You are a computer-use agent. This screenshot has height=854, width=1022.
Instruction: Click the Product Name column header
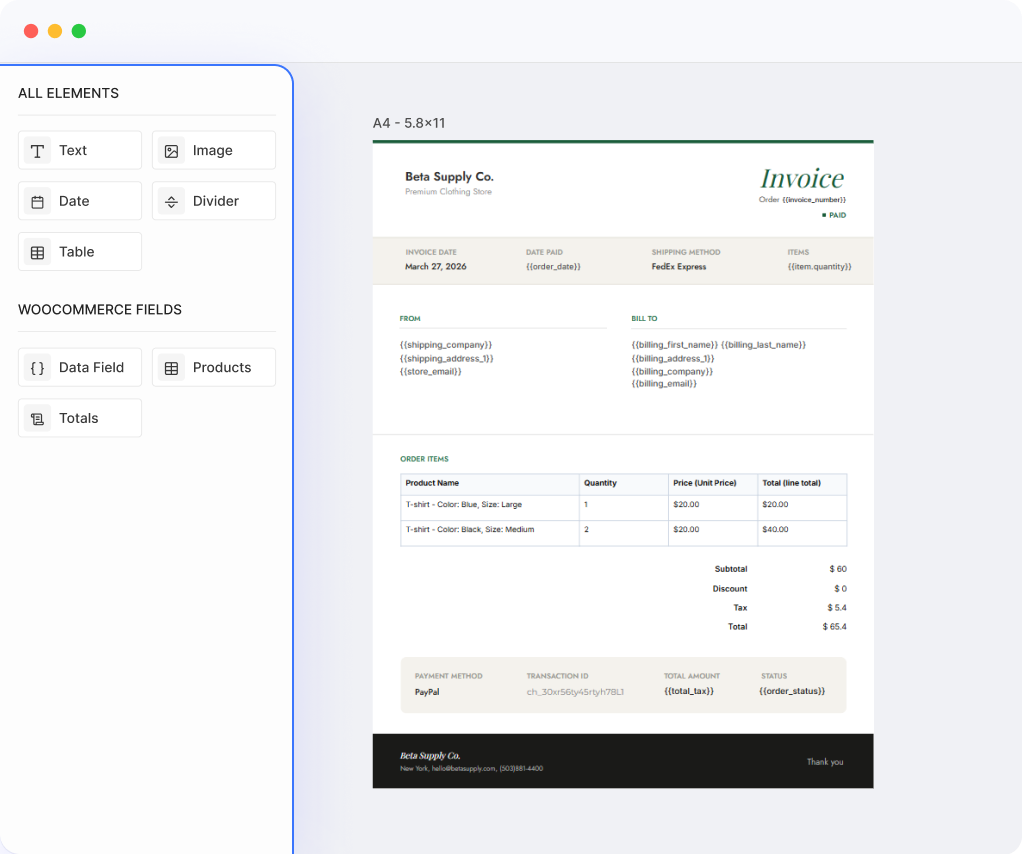click(432, 483)
